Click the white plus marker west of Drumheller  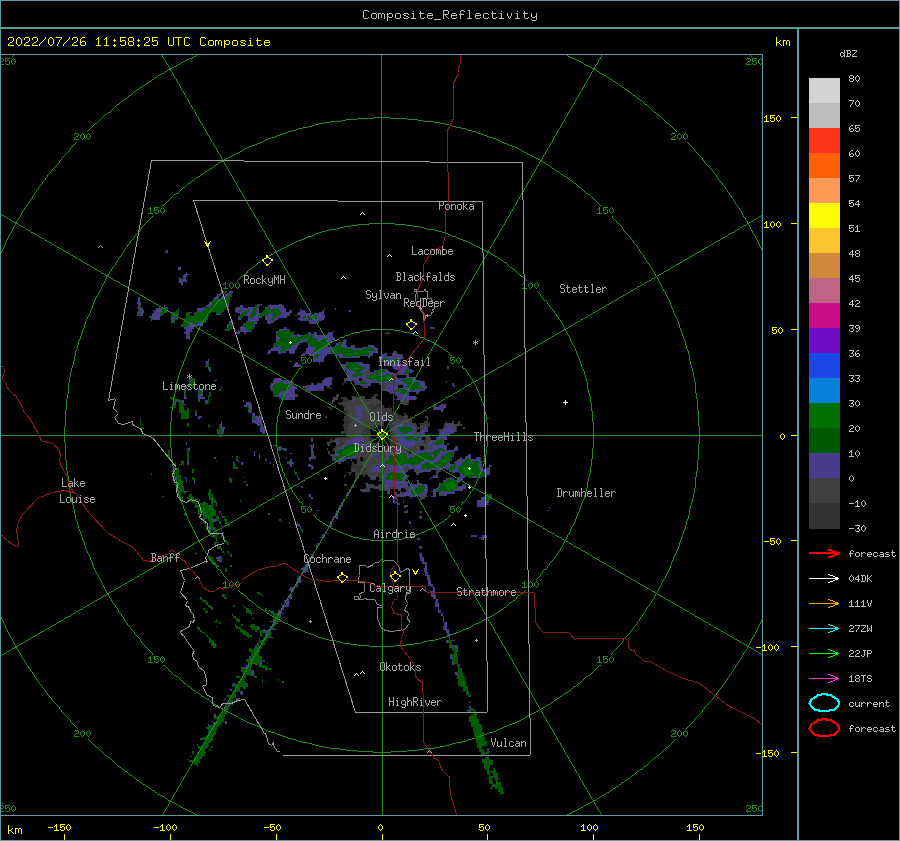coord(565,402)
